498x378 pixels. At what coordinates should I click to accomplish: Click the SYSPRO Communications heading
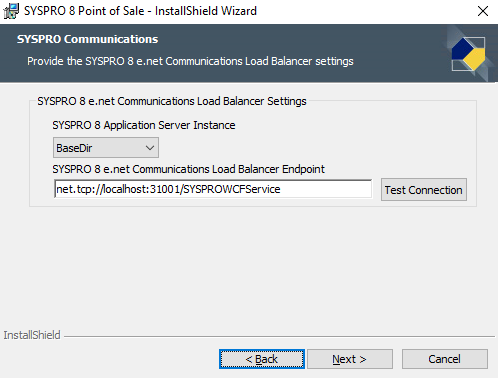[87, 39]
